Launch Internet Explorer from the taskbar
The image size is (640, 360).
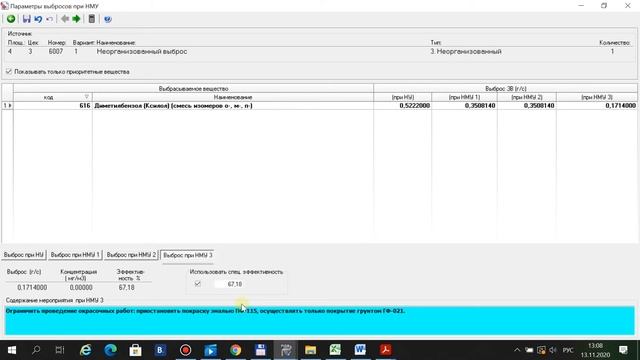click(86, 350)
